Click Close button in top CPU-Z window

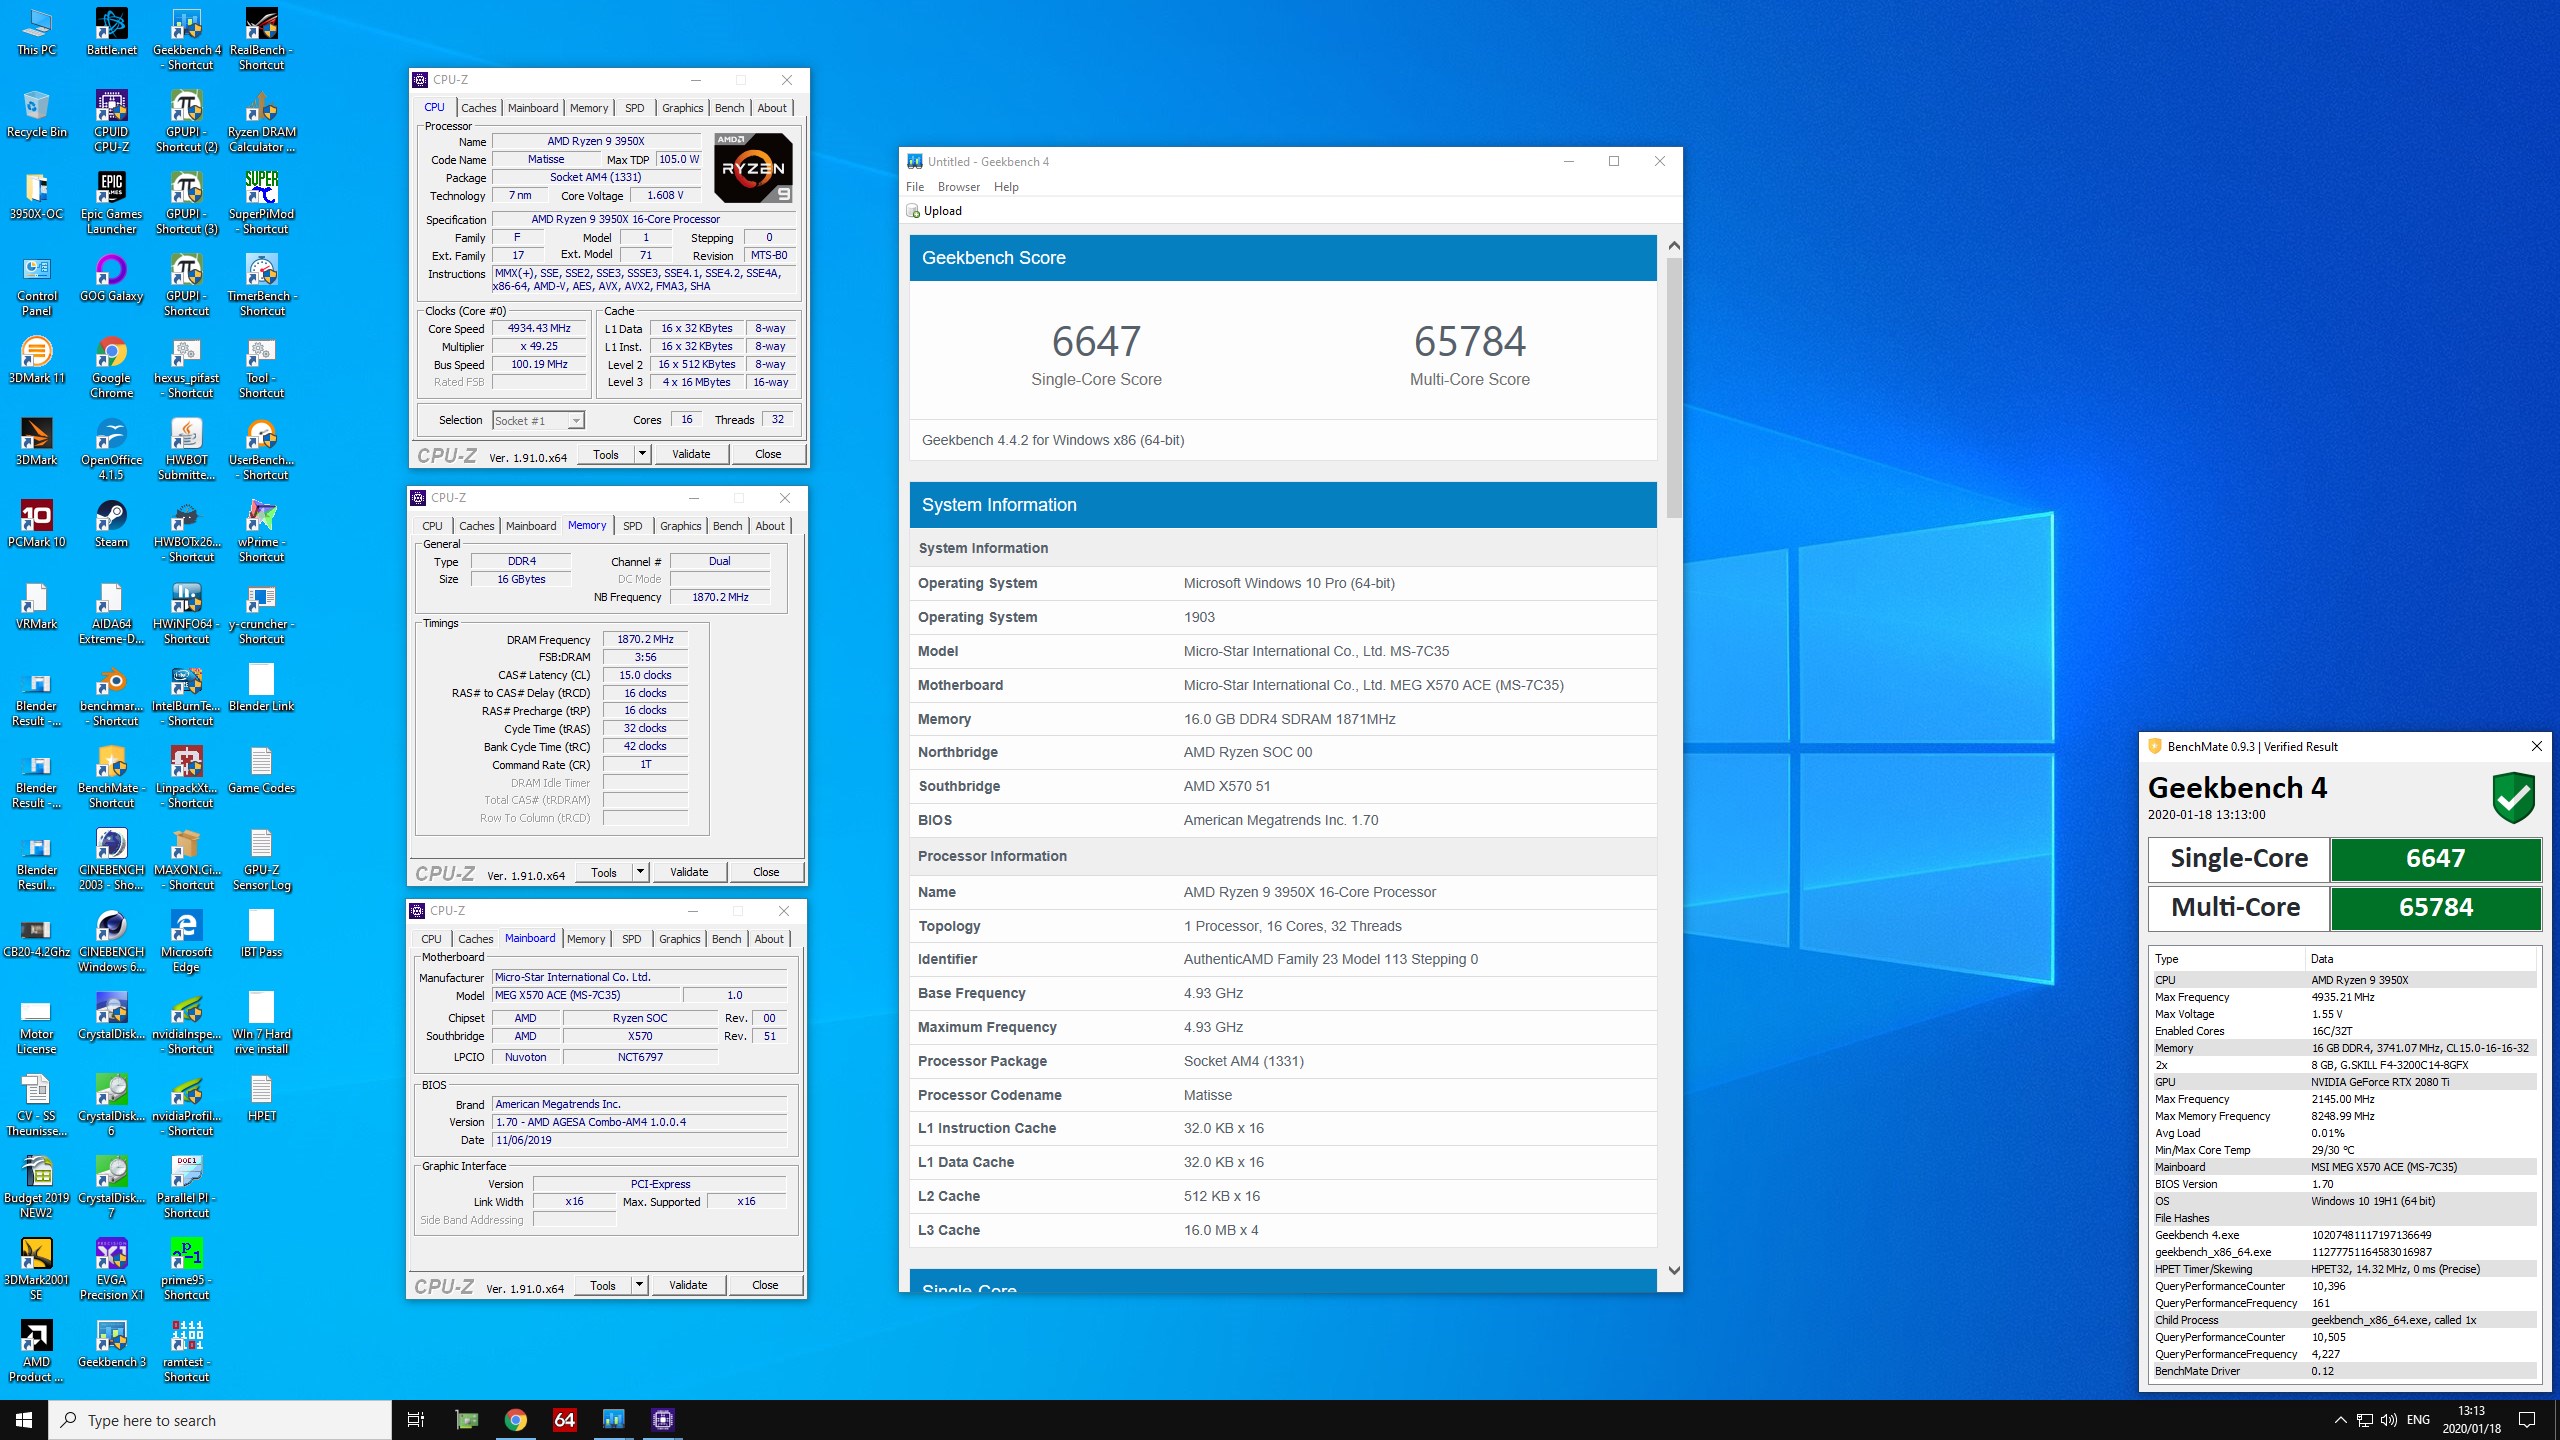[x=768, y=454]
